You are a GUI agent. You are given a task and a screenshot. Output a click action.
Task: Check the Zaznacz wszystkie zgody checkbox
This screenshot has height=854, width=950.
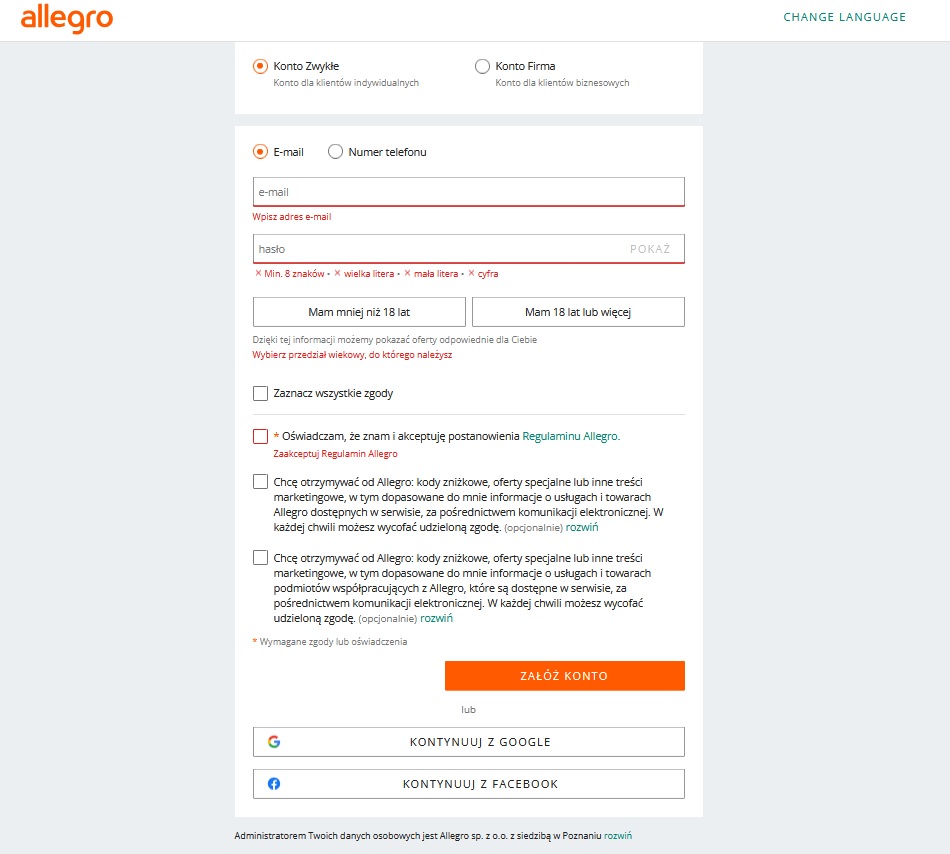(x=261, y=393)
